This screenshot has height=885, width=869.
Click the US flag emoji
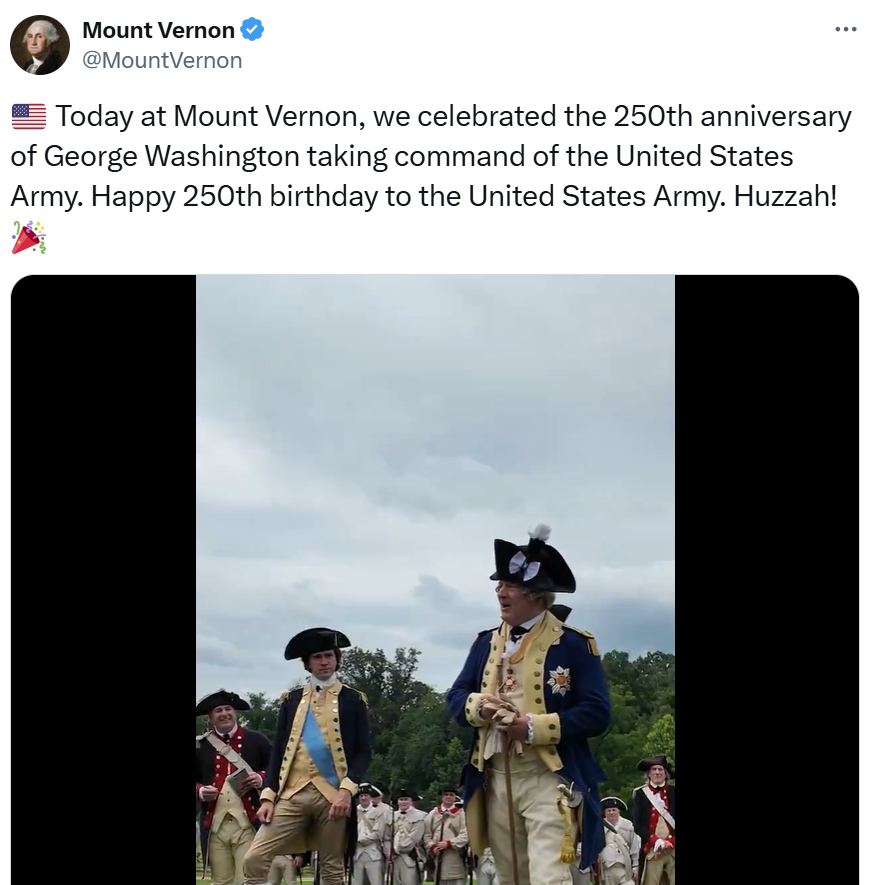point(29,117)
